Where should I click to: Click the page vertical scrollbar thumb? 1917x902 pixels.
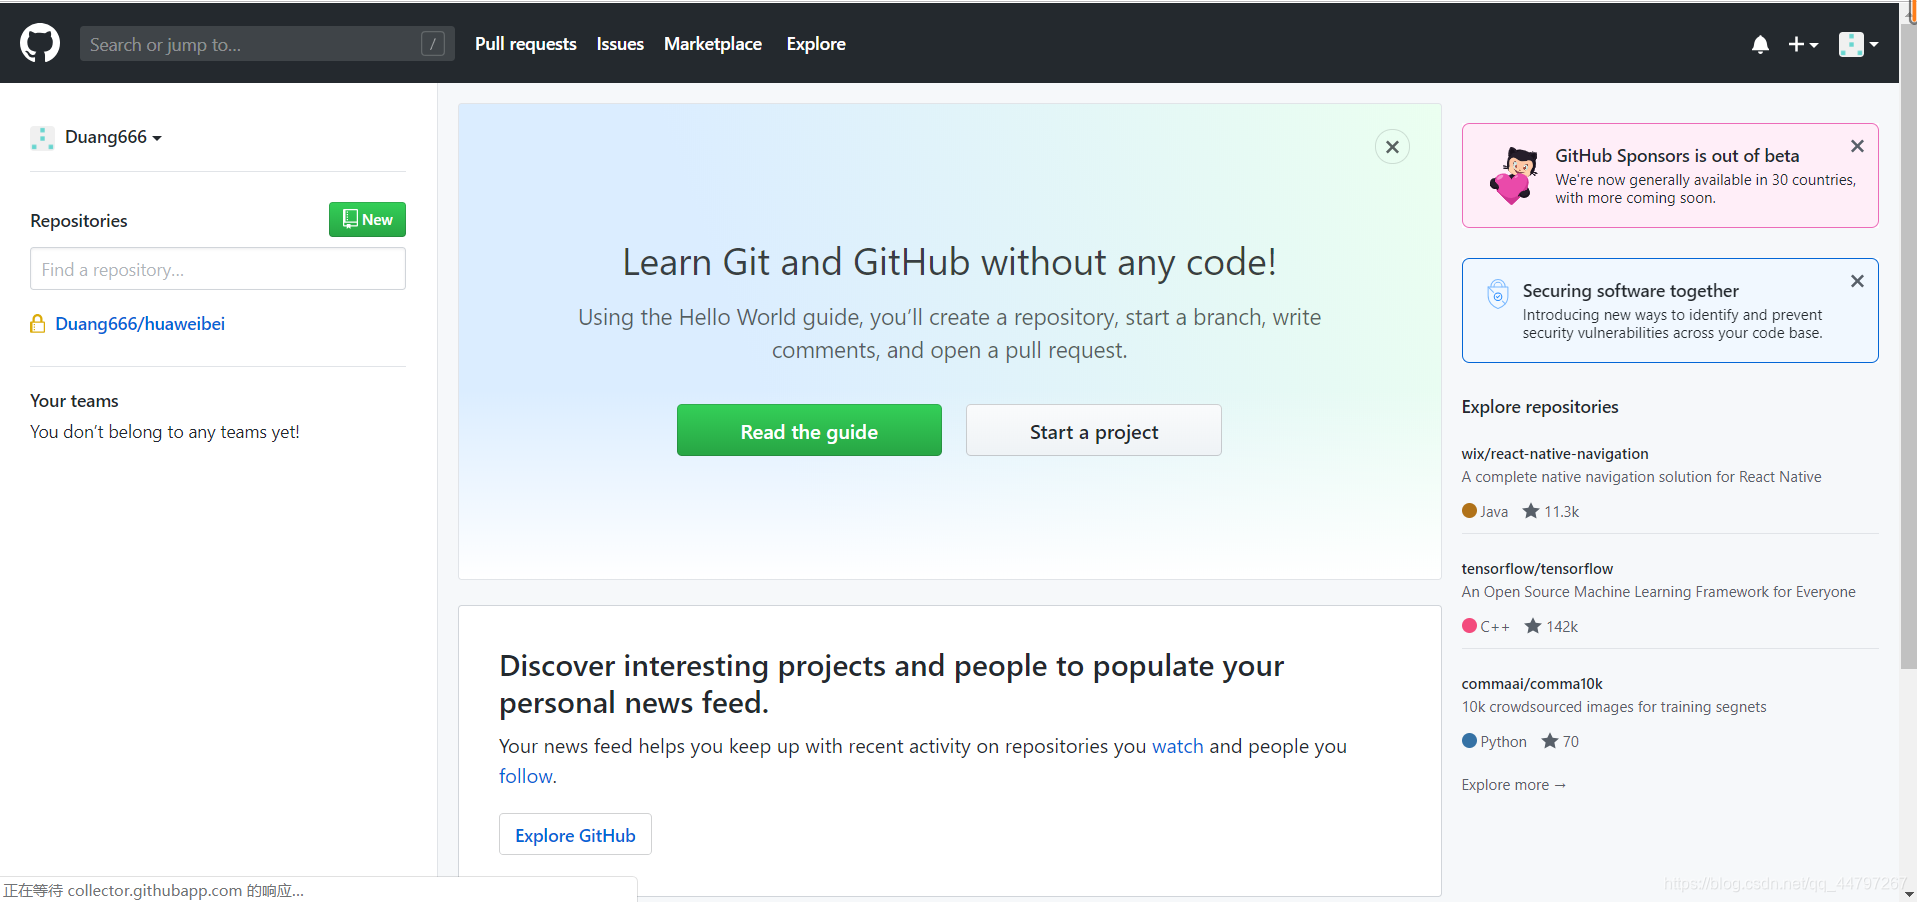[1908, 345]
